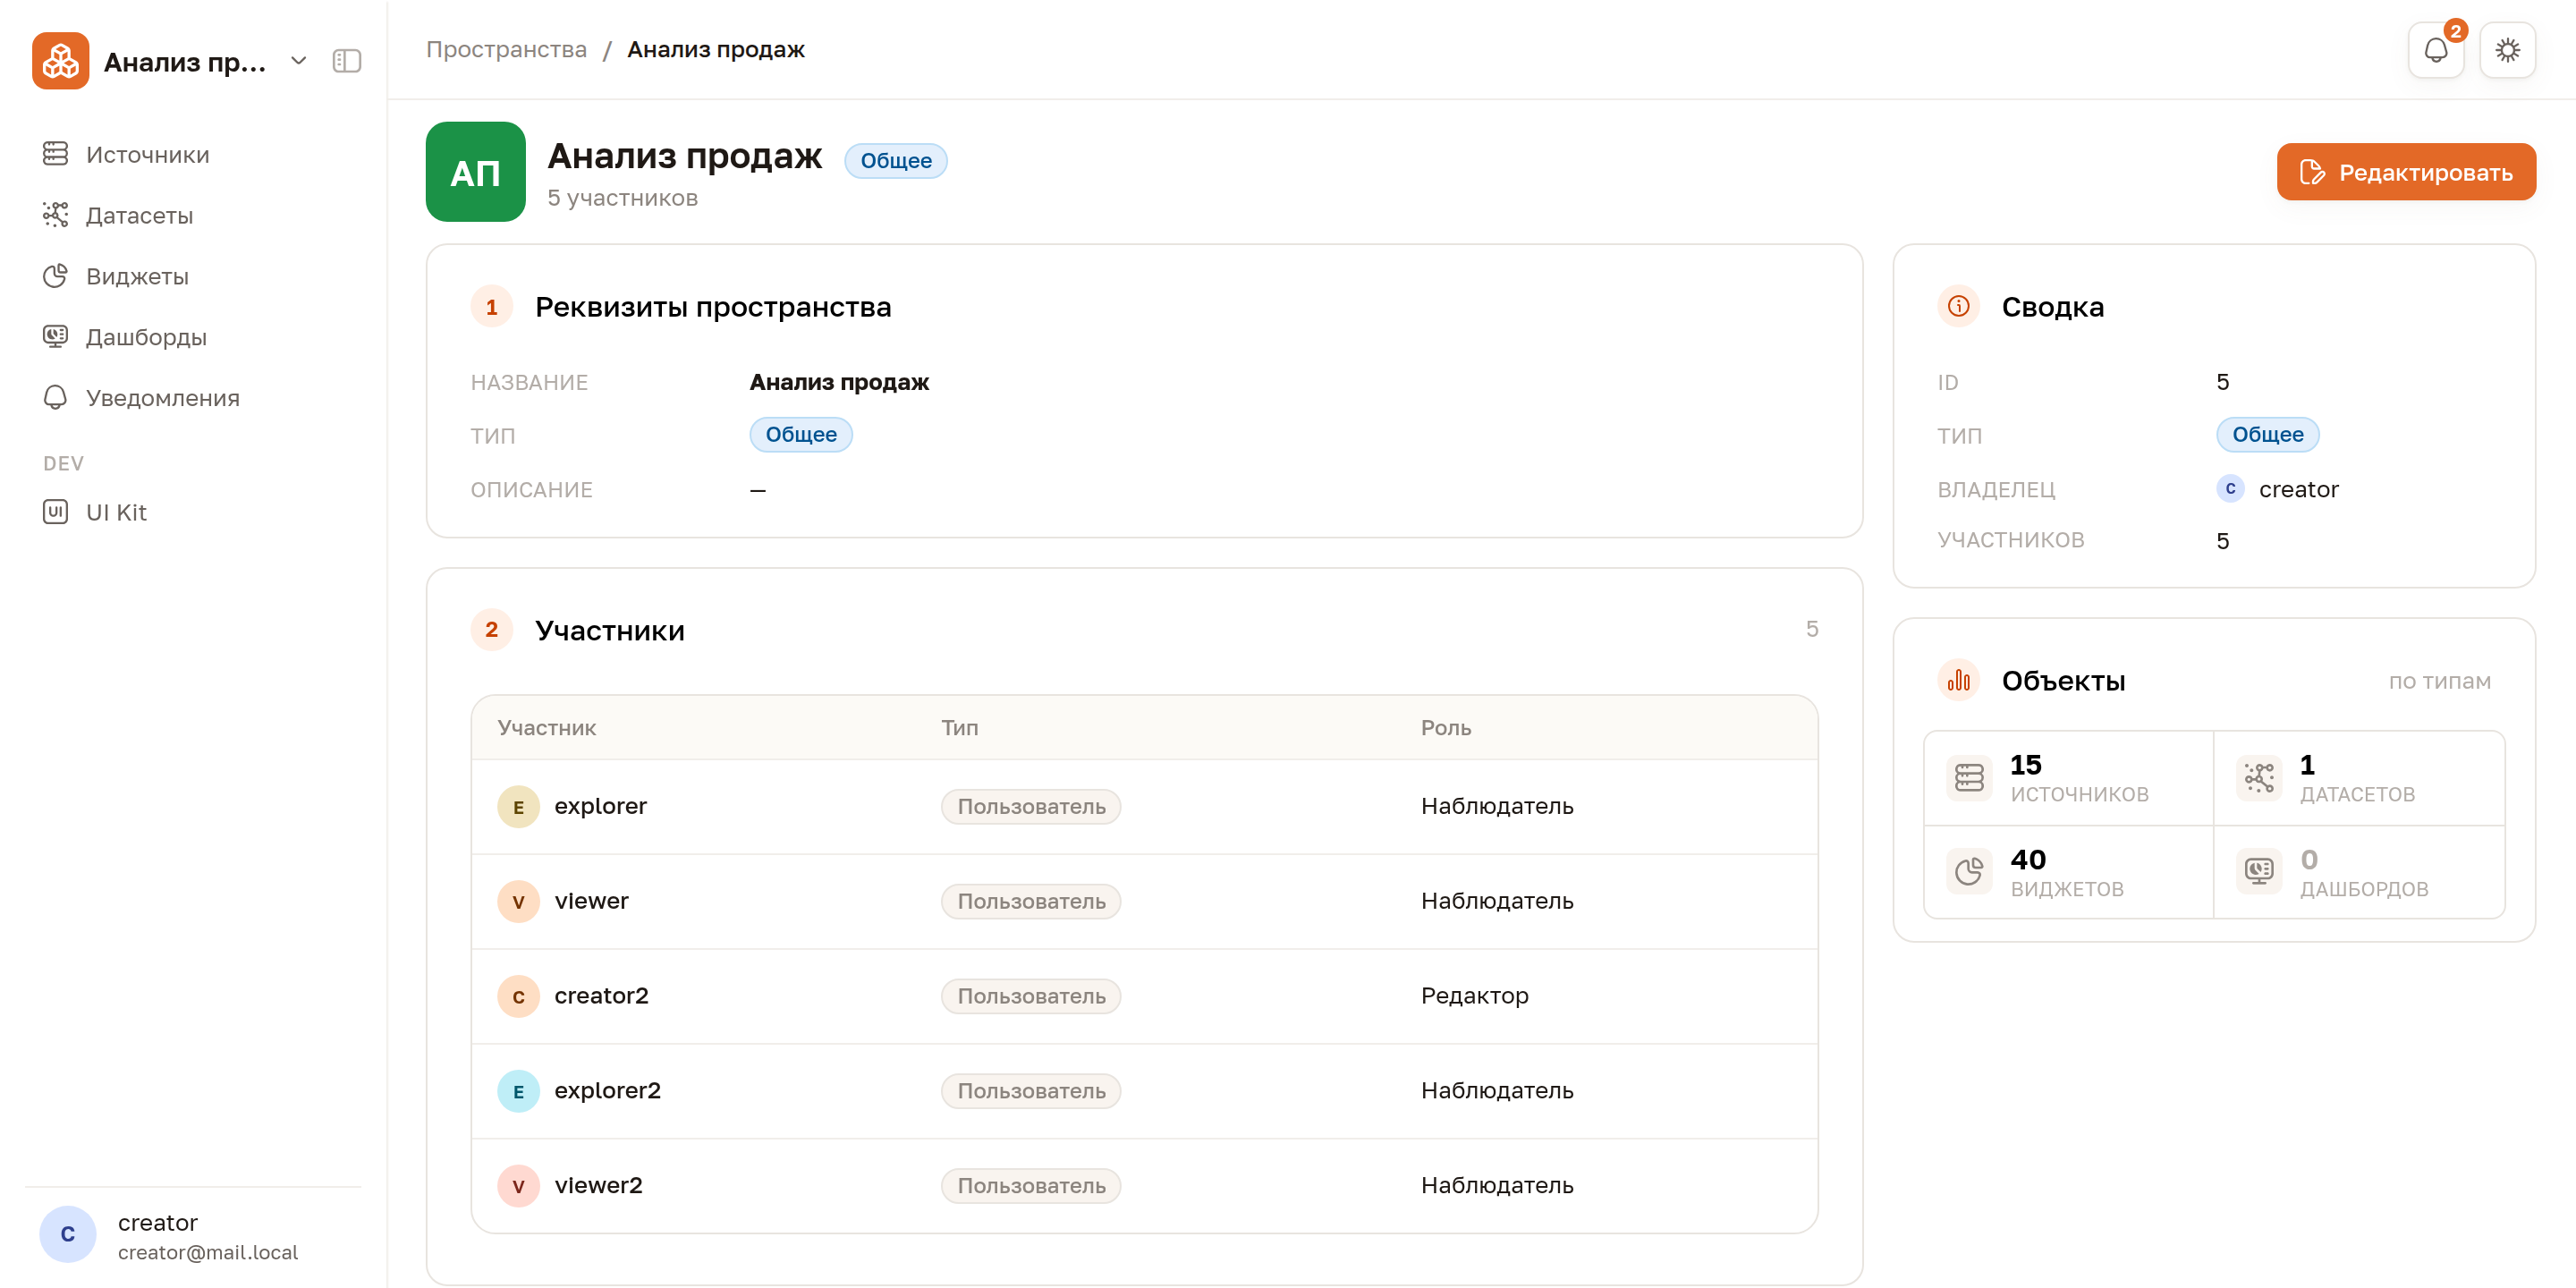Open Источники in the sidebar

pyautogui.click(x=193, y=154)
